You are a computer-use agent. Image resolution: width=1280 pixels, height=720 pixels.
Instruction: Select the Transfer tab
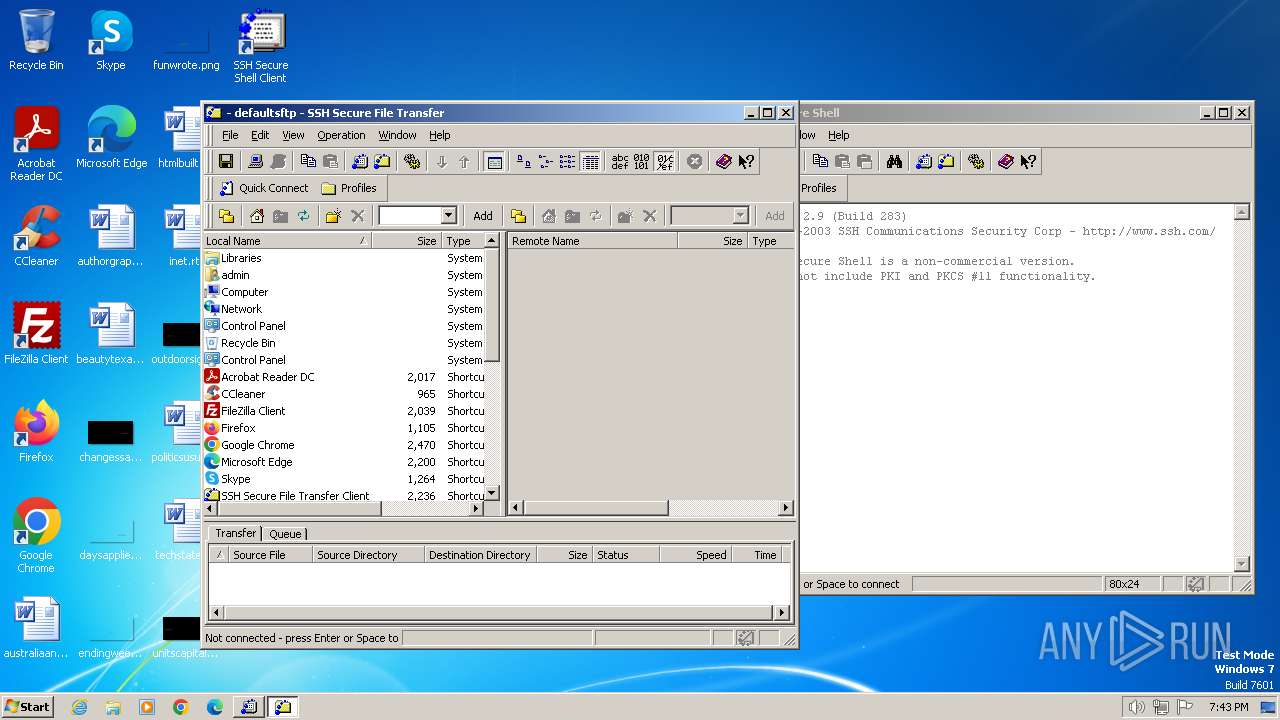[x=236, y=533]
